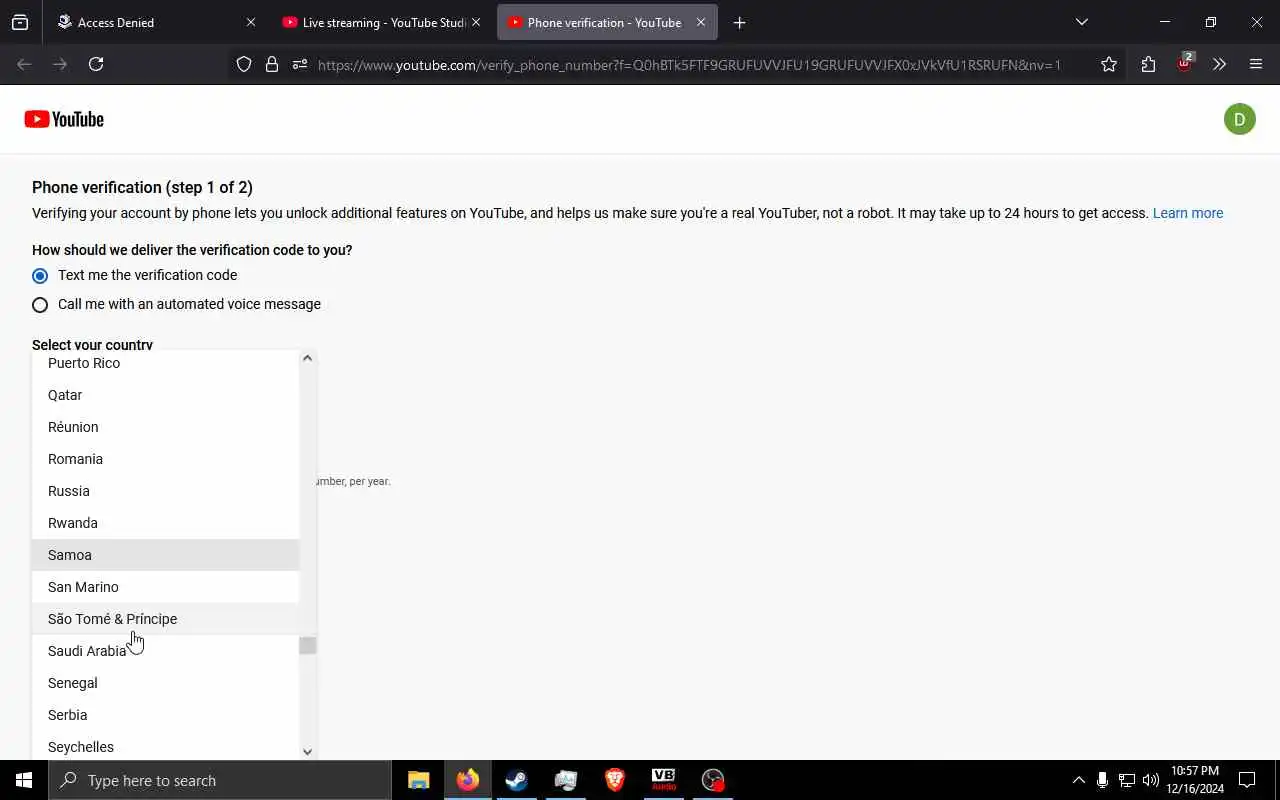Open a new browser tab
The height and width of the screenshot is (800, 1280).
[x=739, y=22]
